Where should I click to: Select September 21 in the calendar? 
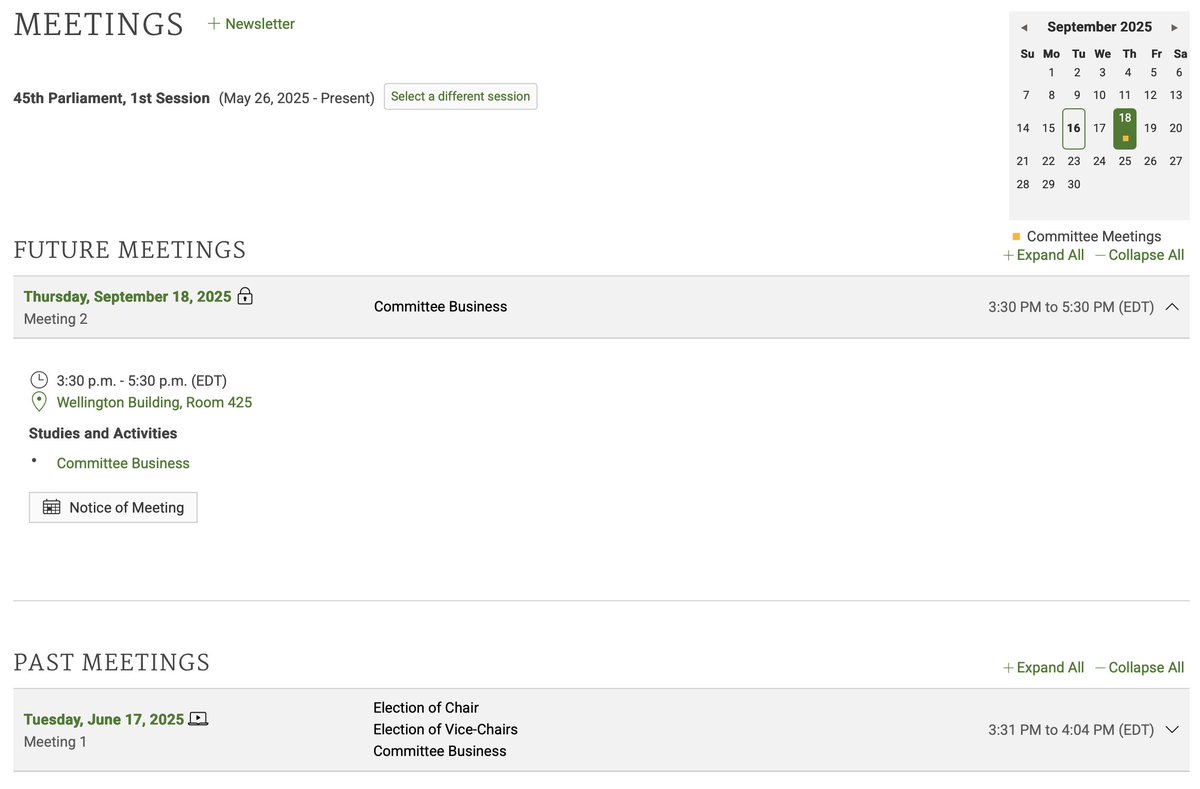(1023, 161)
